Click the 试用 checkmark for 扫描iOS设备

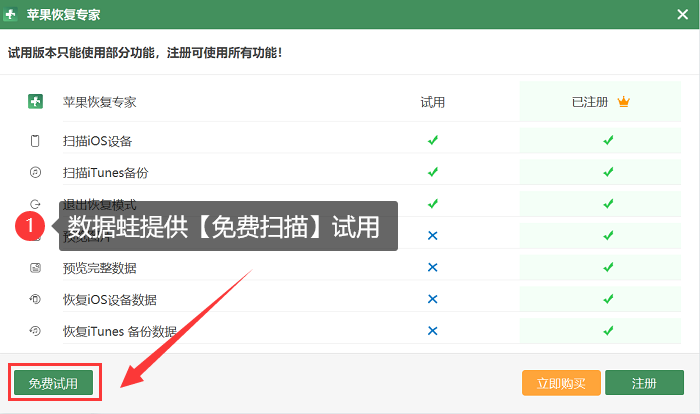(433, 141)
